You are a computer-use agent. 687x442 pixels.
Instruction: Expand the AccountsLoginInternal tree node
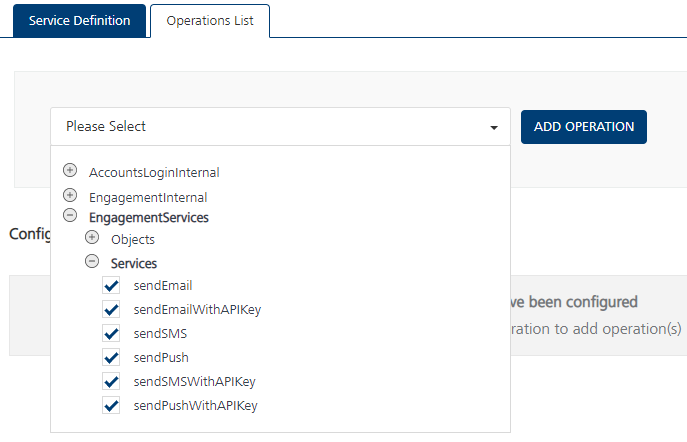(70, 171)
